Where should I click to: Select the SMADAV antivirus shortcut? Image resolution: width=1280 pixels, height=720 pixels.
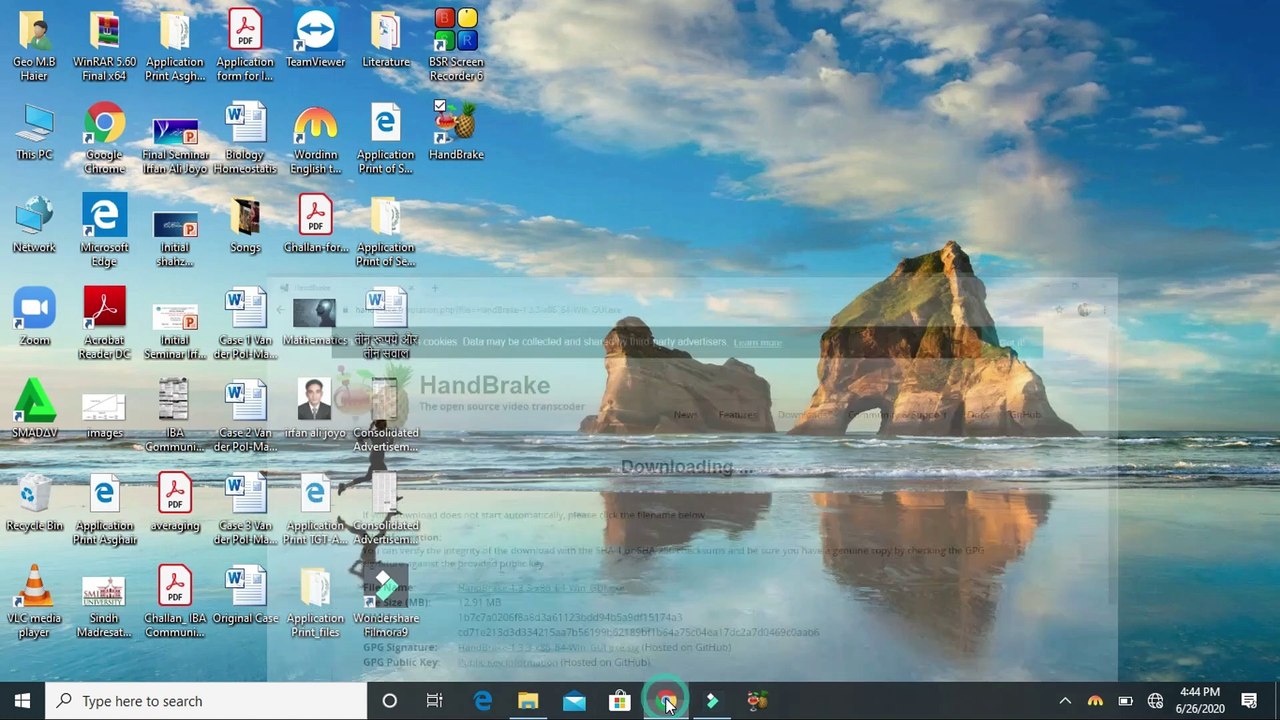point(34,410)
